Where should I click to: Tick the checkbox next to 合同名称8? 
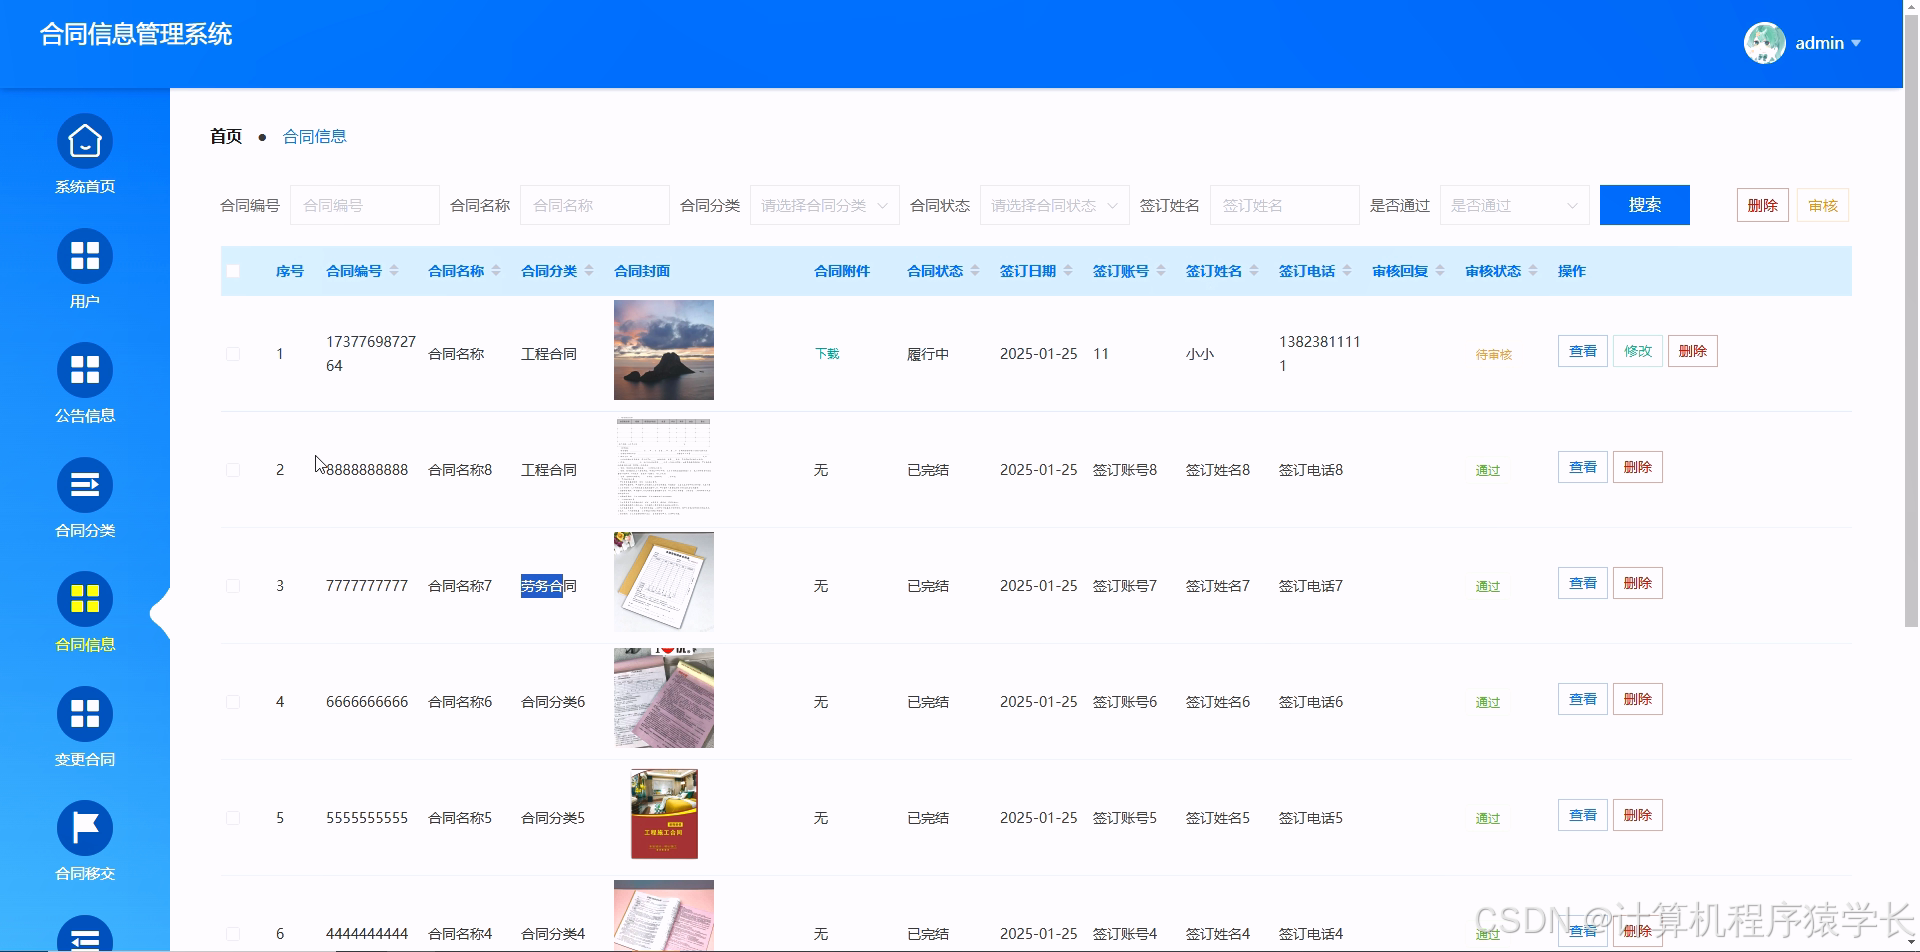point(233,469)
